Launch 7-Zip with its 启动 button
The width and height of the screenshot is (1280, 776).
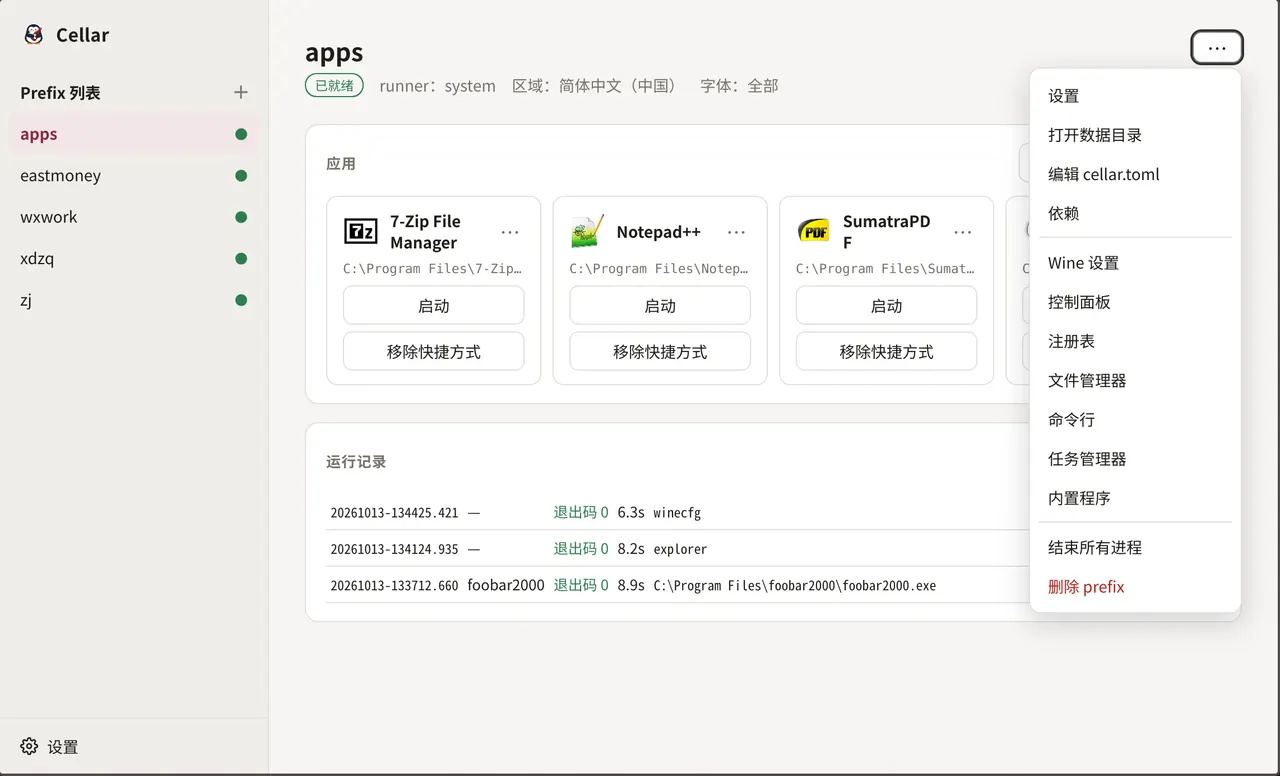point(434,306)
